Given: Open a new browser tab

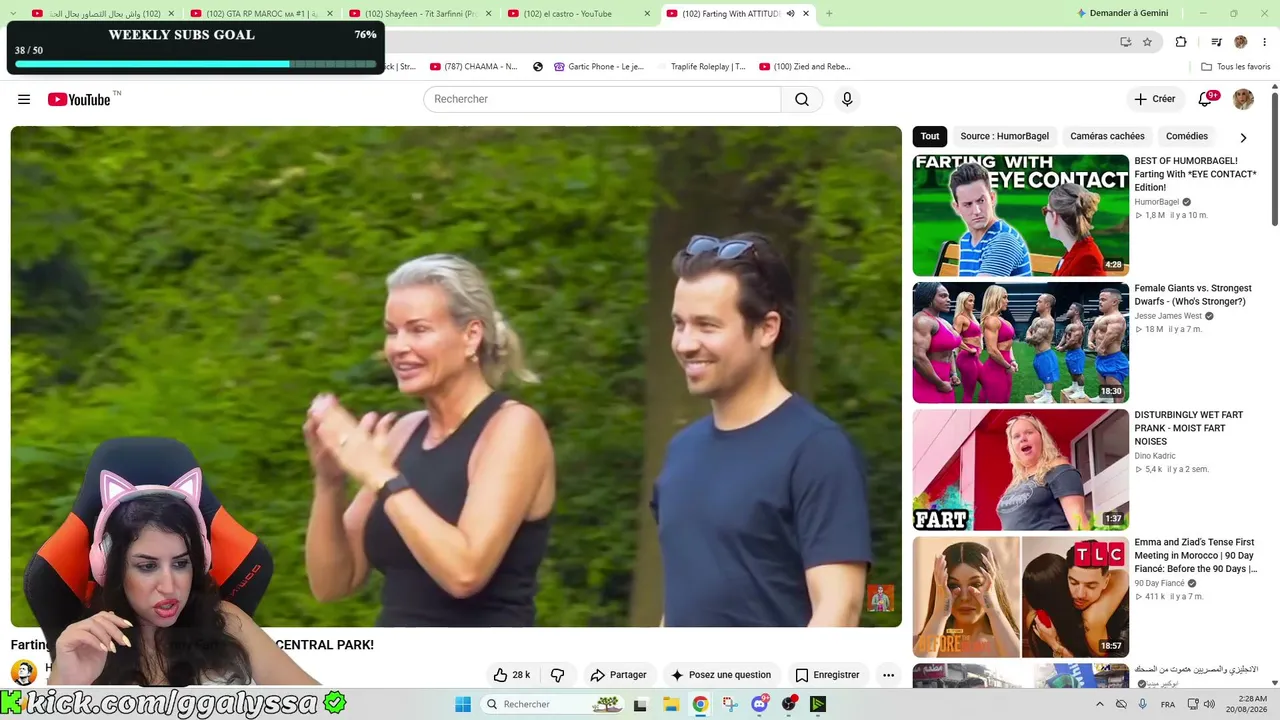Looking at the screenshot, I should click(829, 14).
